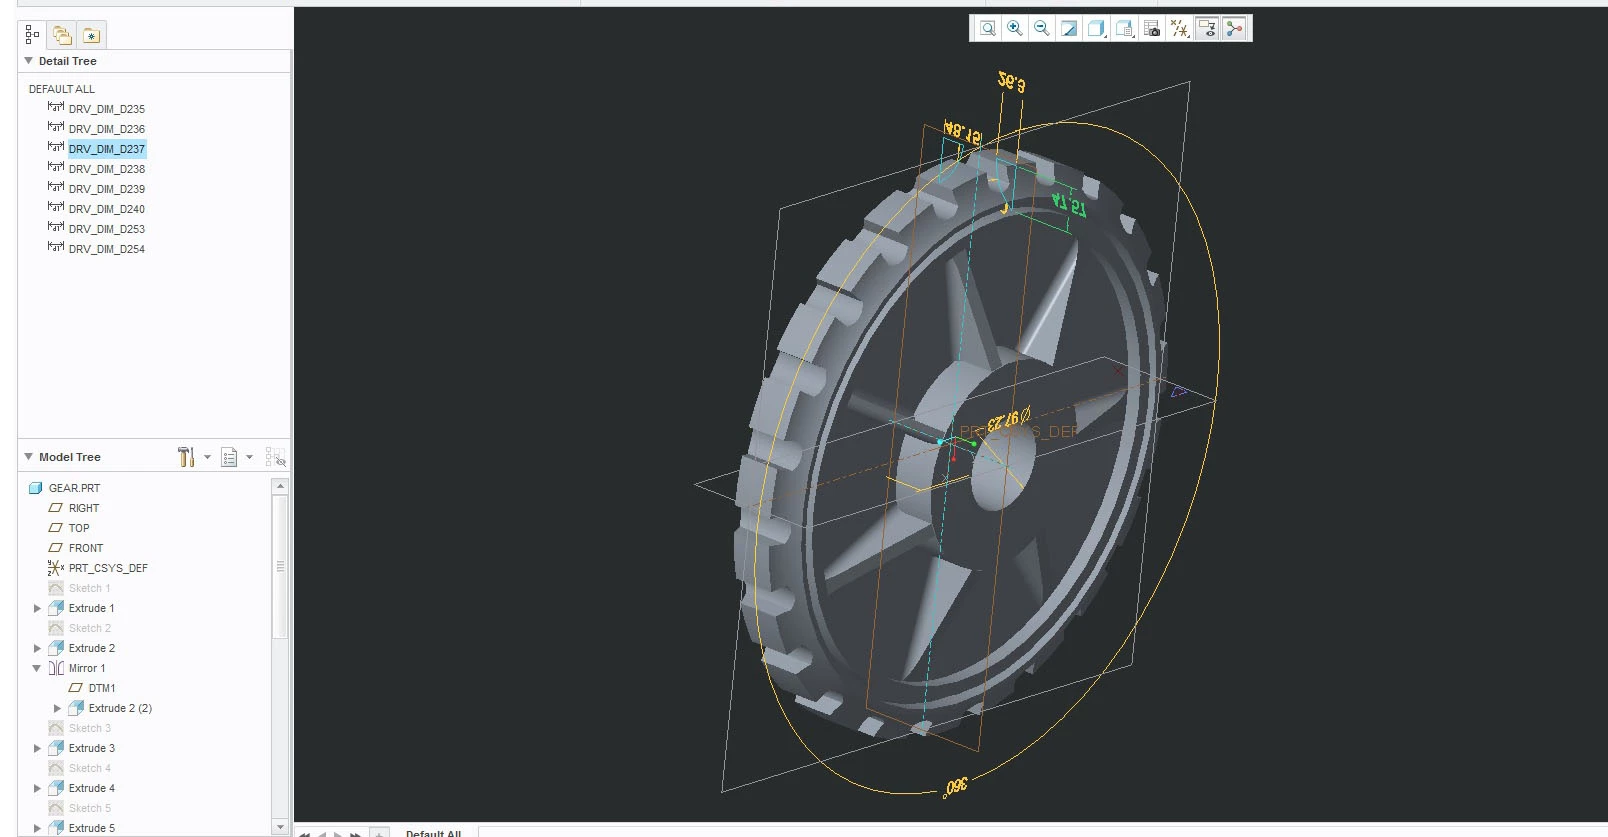Click the Model Tree scrollbar up arrow

[280, 486]
